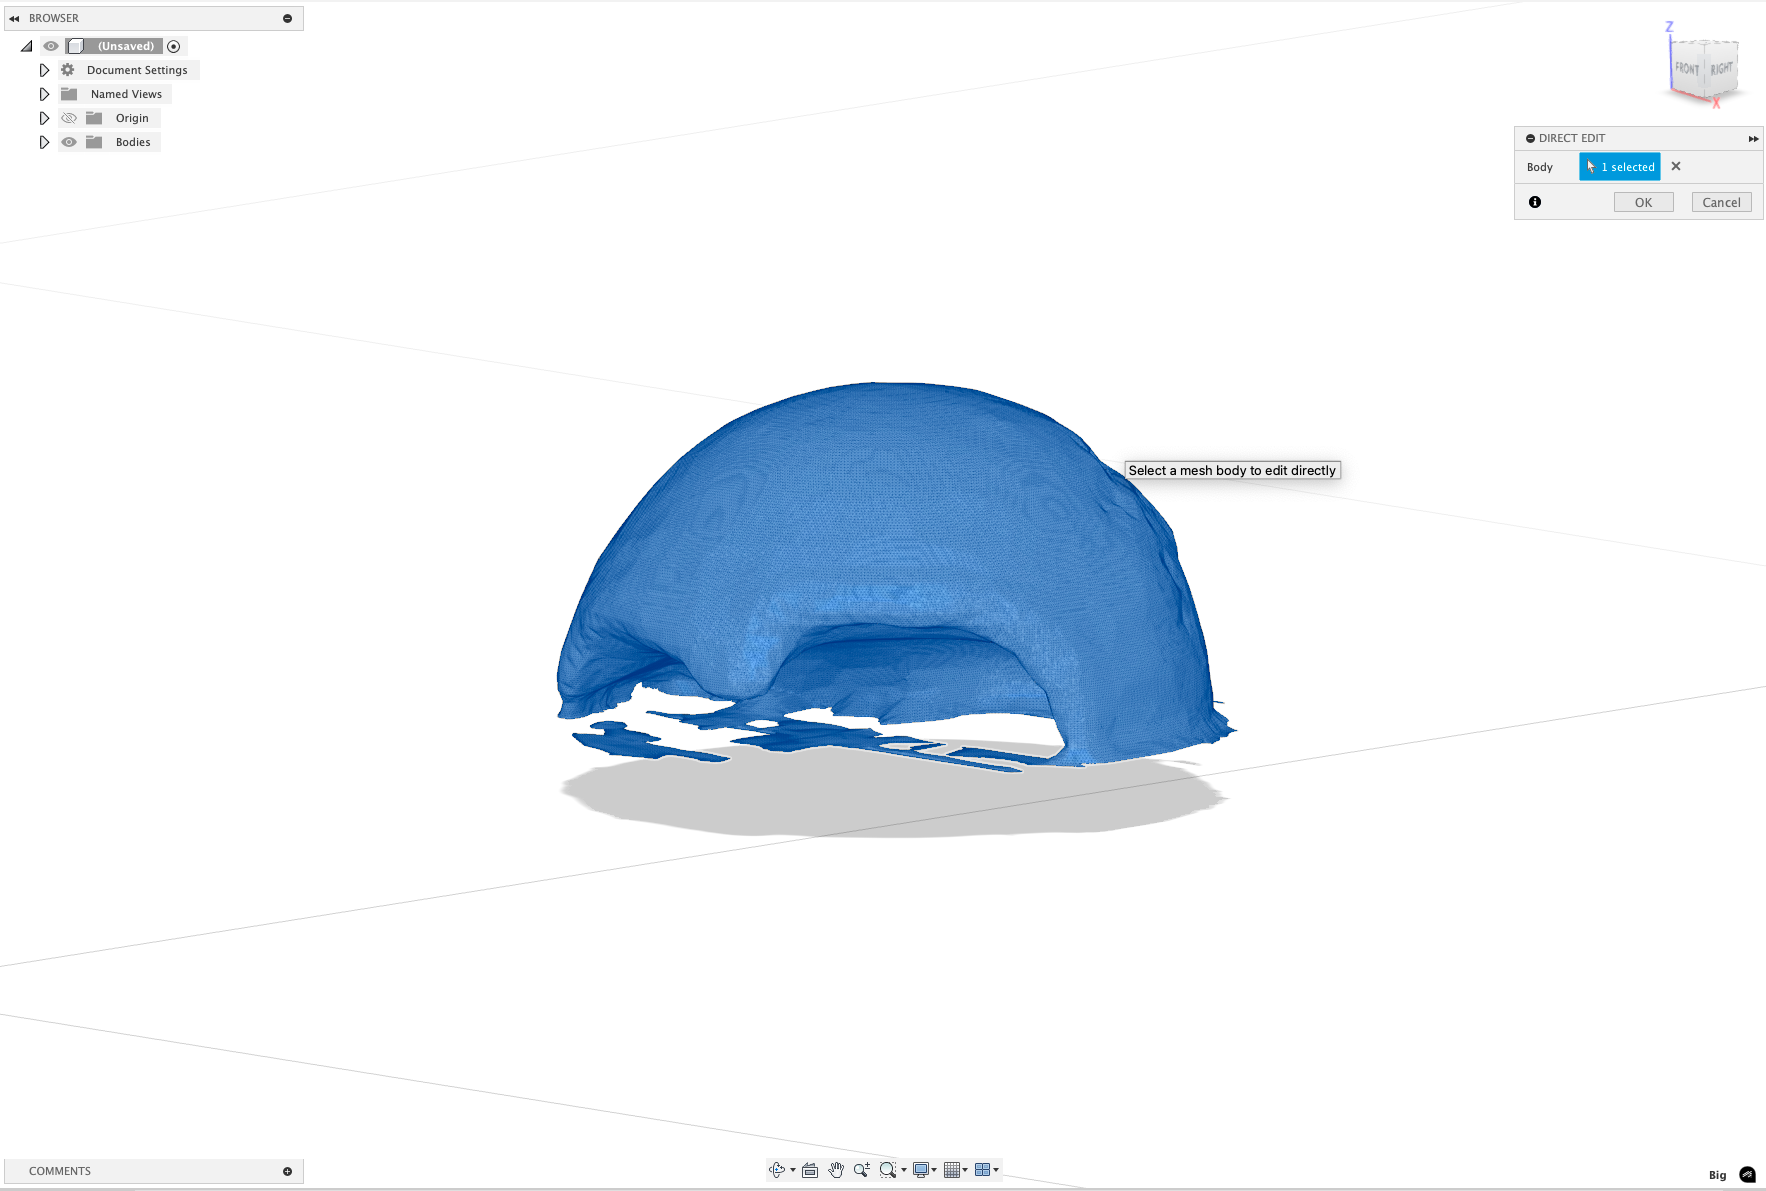This screenshot has height=1191, width=1766.
Task: Click the FRONT face of the ViewCube
Action: coord(1687,69)
